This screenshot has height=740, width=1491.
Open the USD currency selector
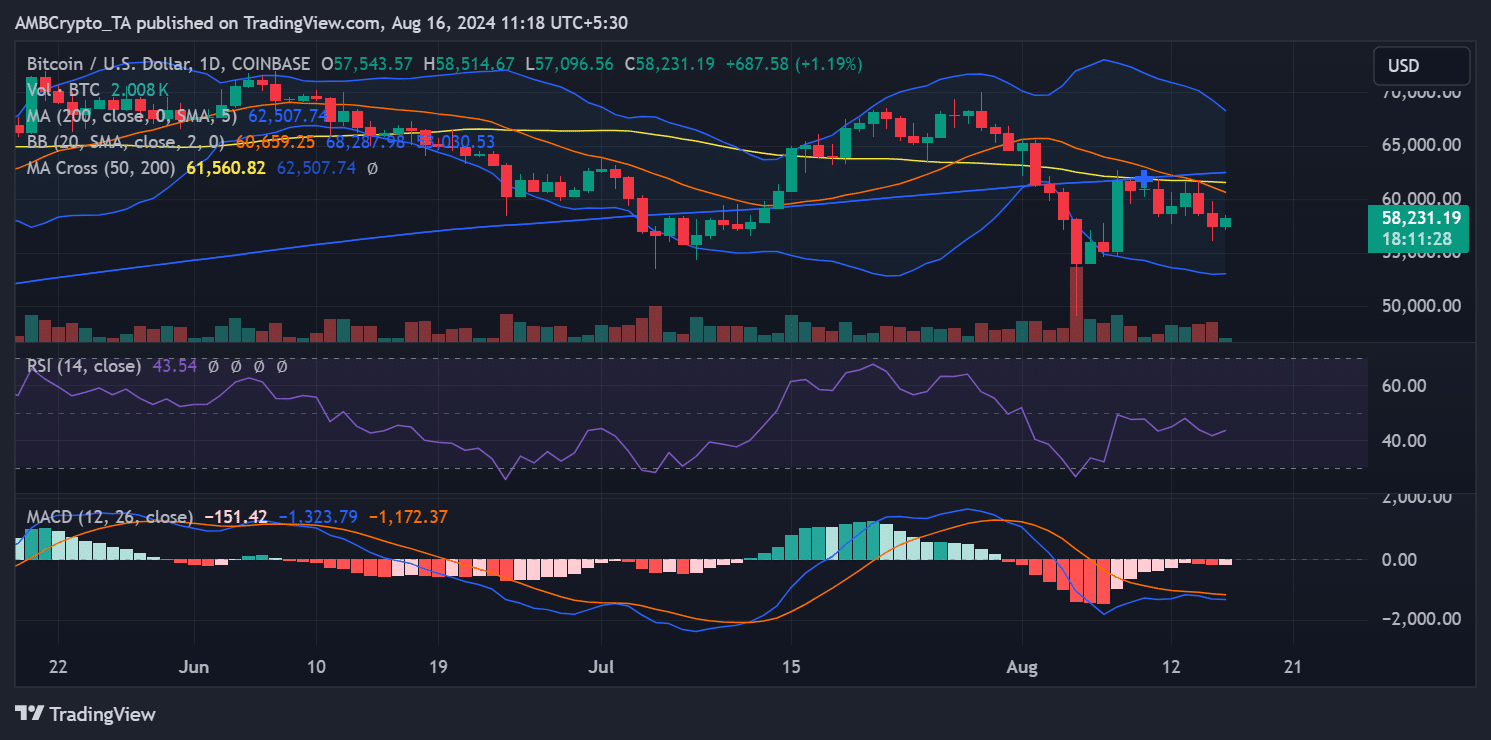click(1421, 67)
